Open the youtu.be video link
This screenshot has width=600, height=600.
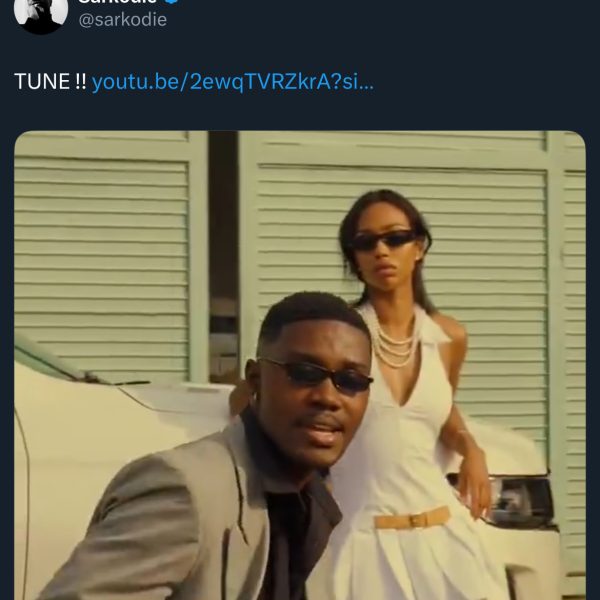[232, 82]
